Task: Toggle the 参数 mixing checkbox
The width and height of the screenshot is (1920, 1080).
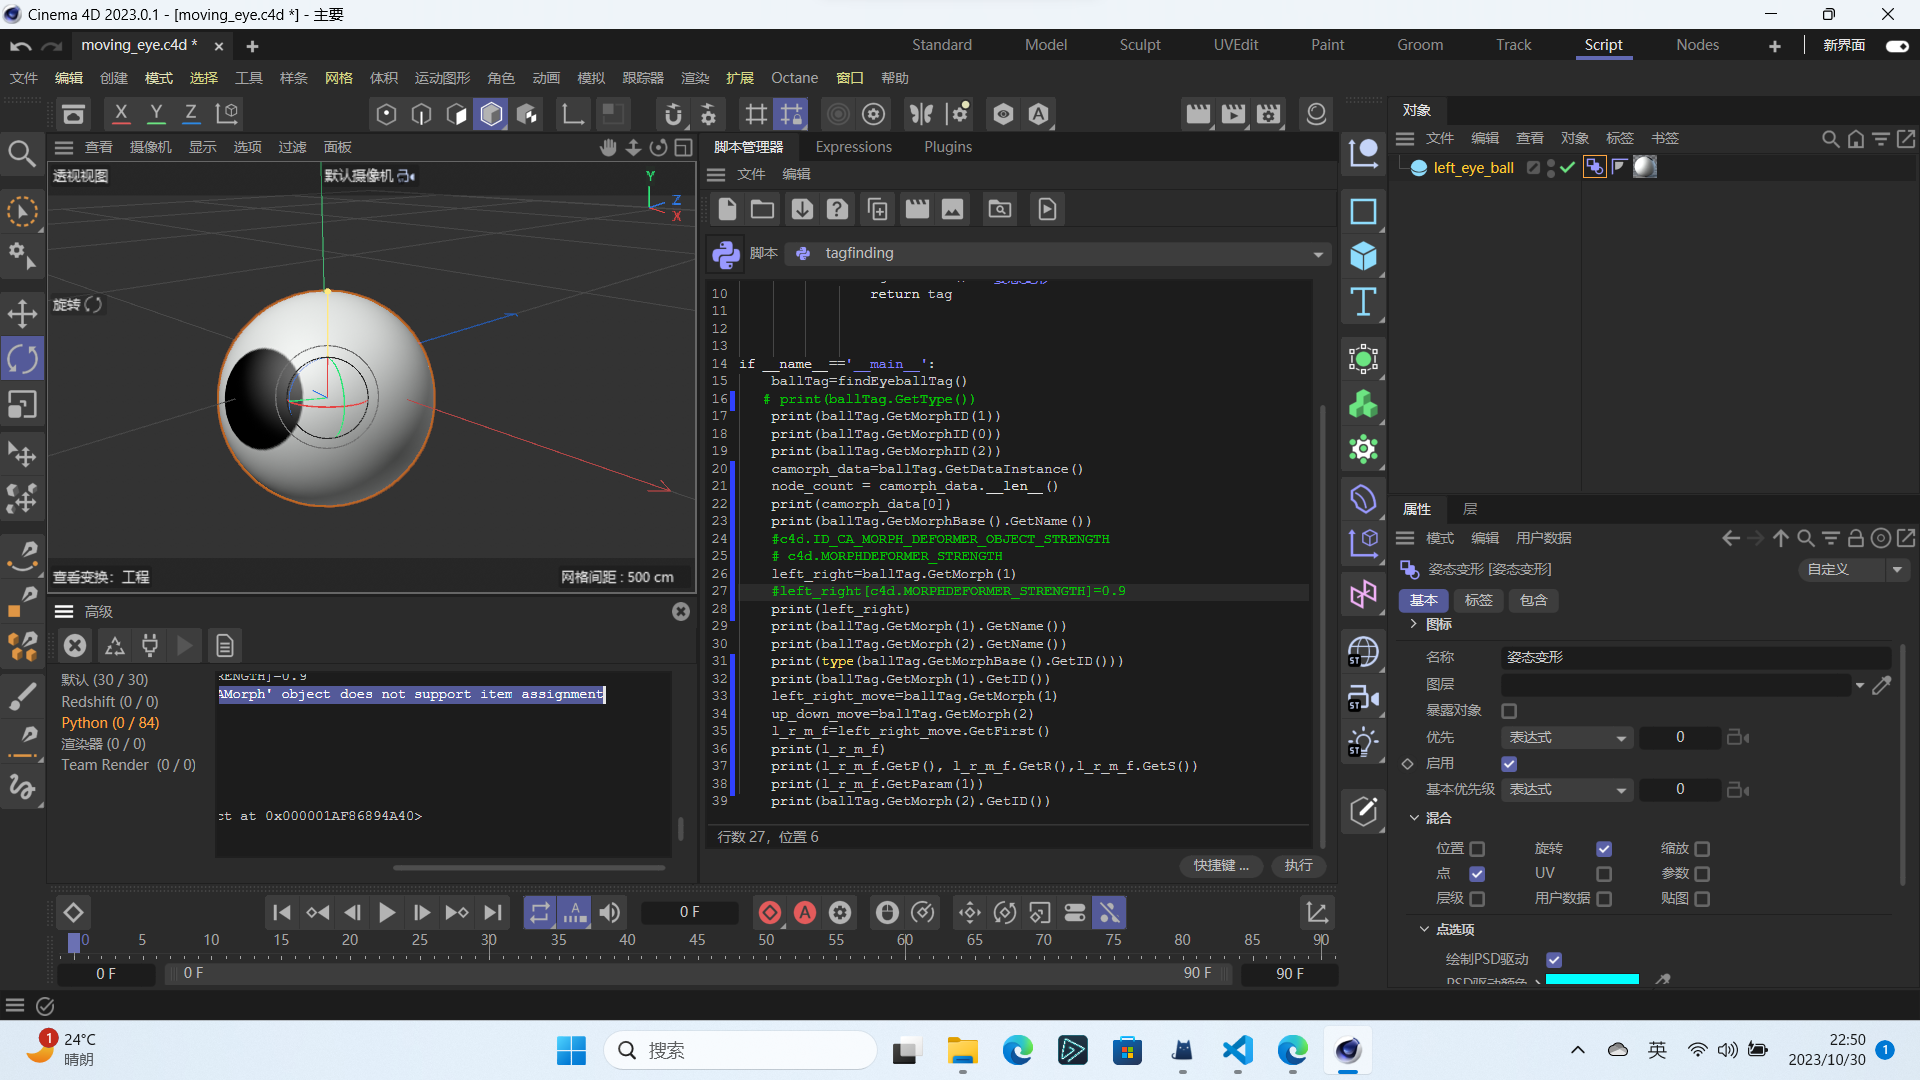Action: click(x=1702, y=874)
